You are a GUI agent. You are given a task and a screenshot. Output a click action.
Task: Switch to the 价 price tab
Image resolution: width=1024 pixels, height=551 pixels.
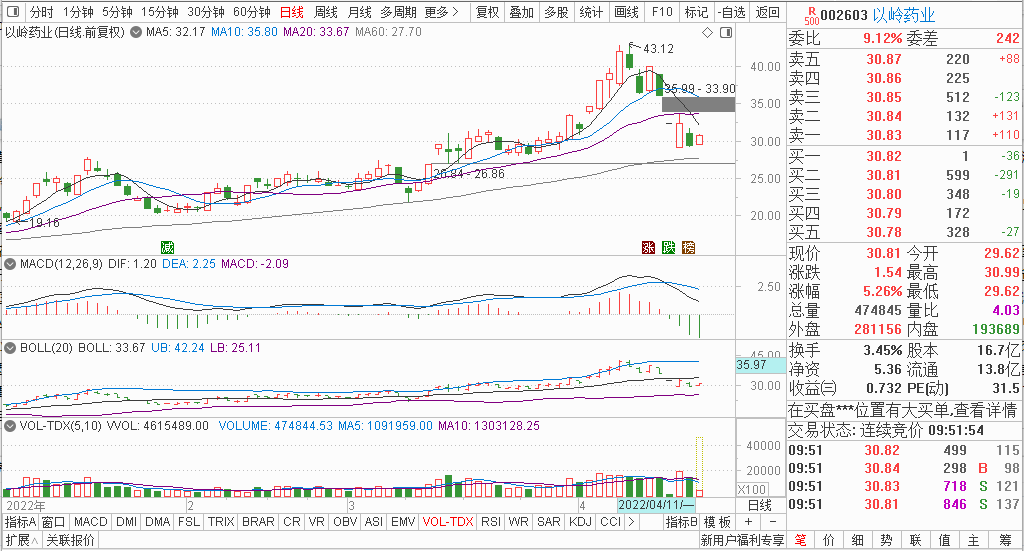[x=829, y=540]
